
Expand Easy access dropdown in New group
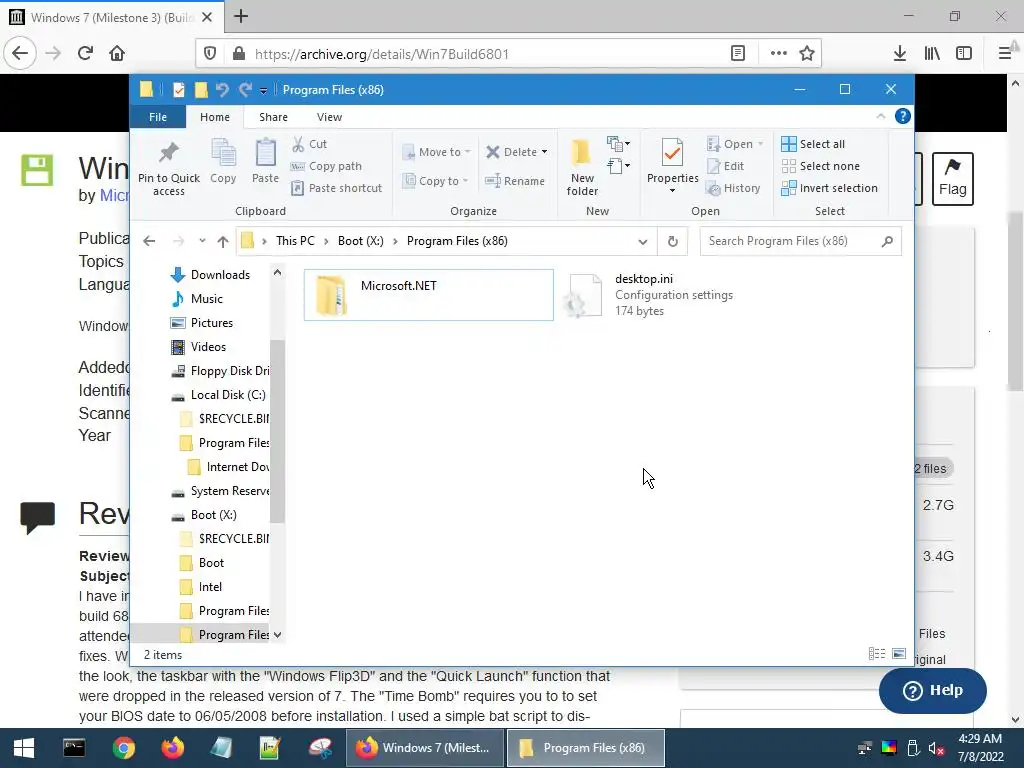618,166
